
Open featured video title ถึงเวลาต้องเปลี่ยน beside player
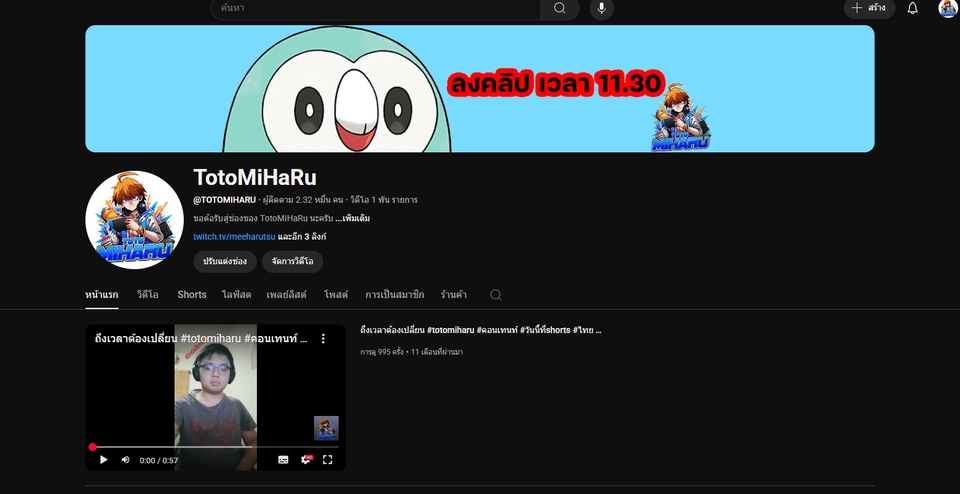(x=481, y=330)
